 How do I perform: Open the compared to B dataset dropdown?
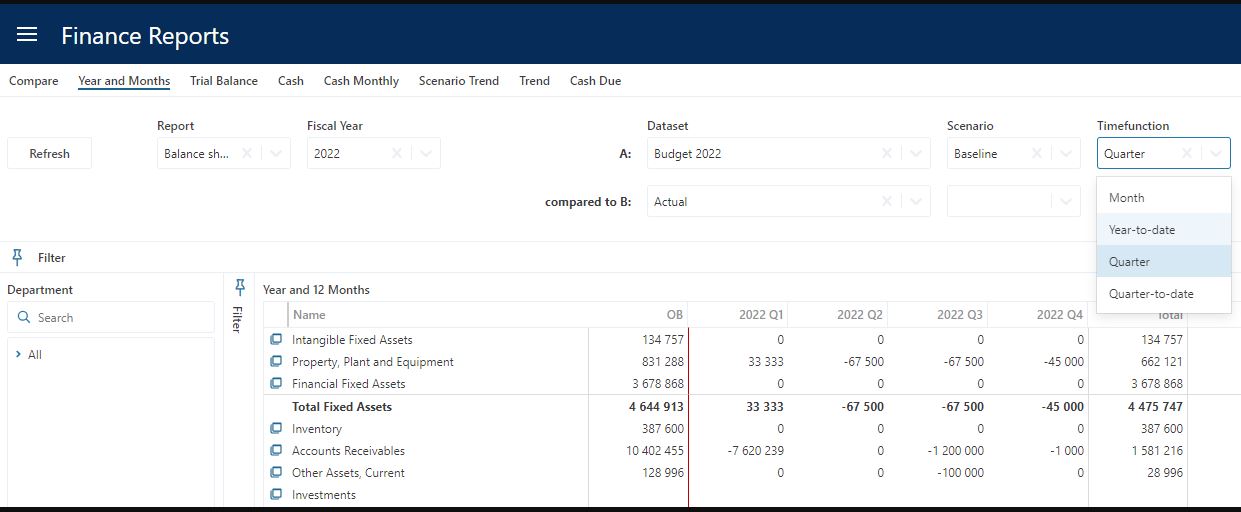(x=916, y=202)
